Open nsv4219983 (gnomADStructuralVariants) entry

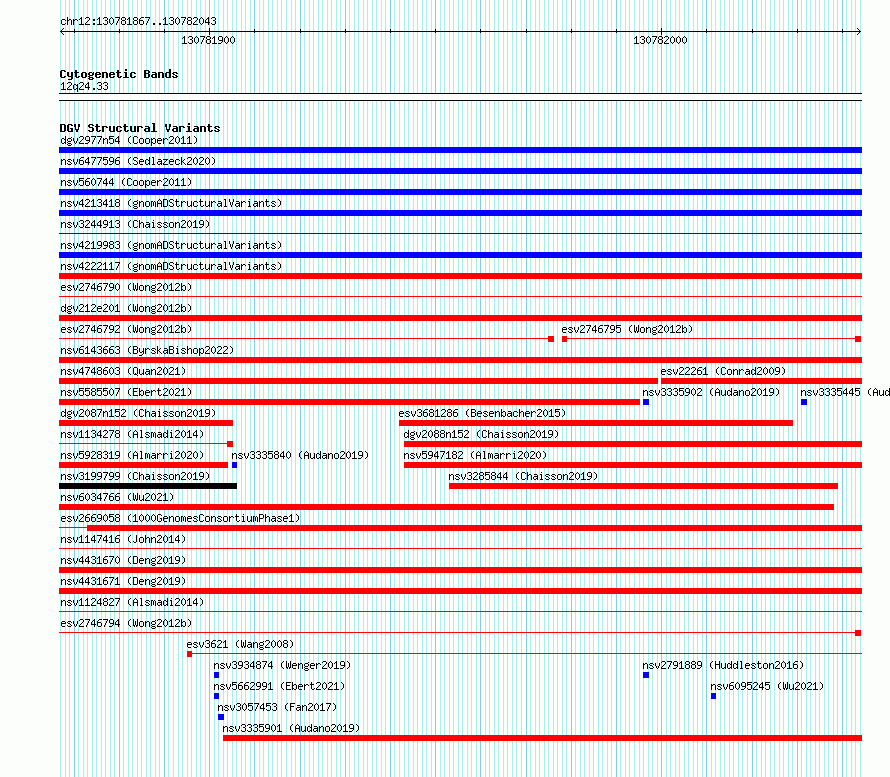tap(171, 245)
